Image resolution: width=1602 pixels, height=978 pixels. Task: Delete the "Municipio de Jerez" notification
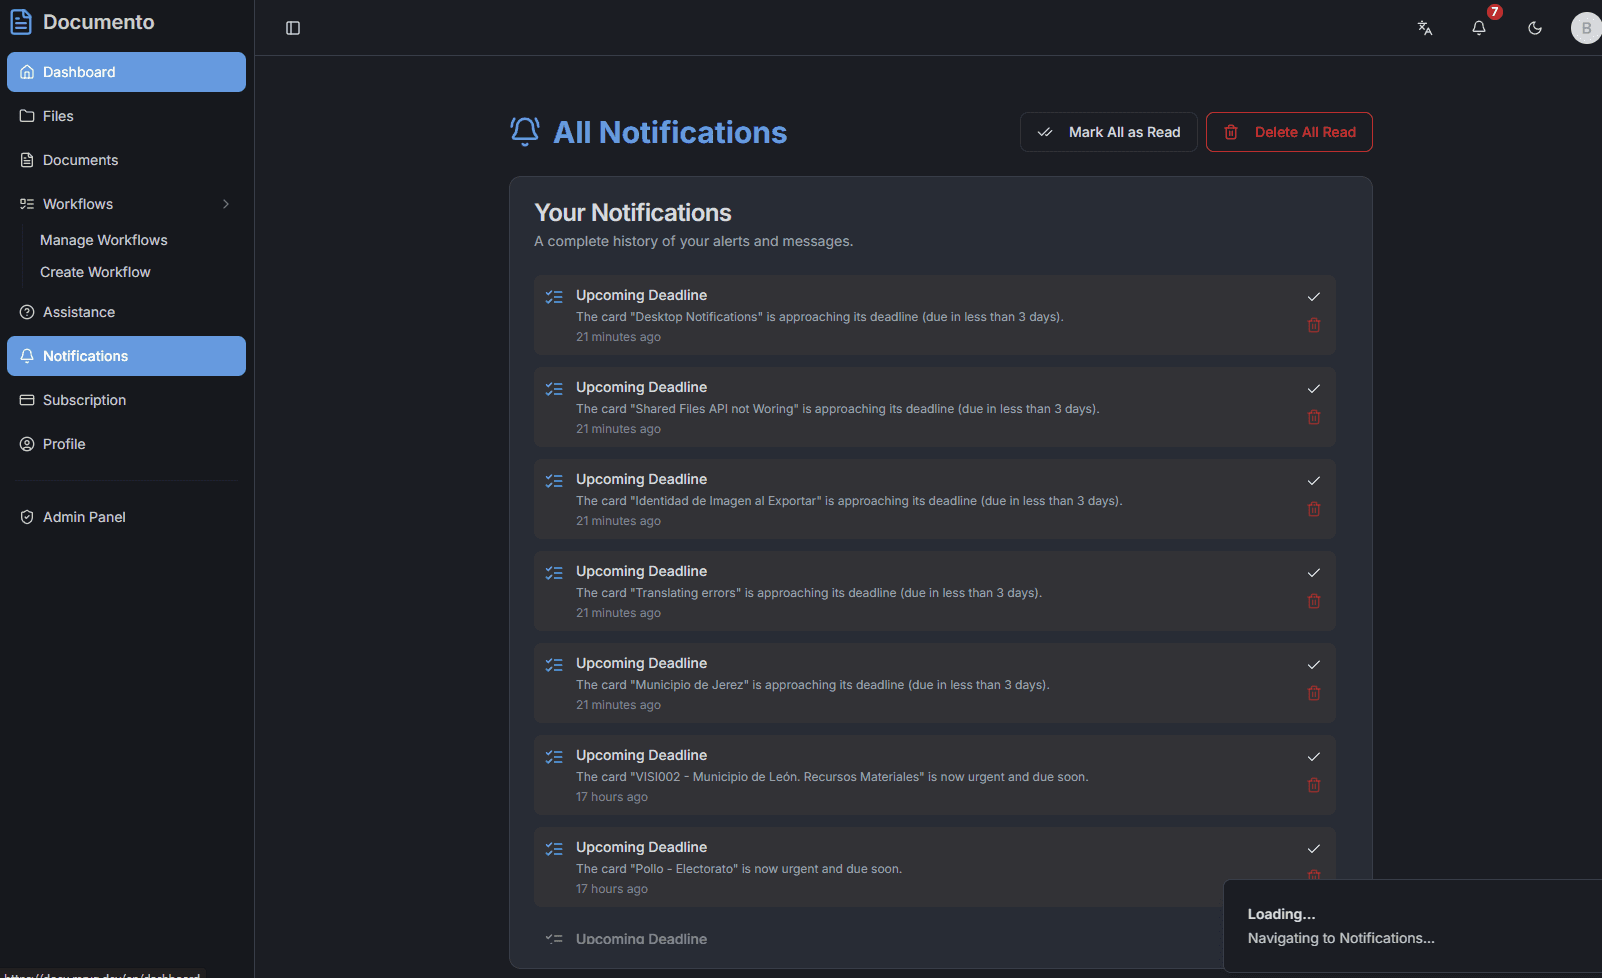(x=1314, y=693)
